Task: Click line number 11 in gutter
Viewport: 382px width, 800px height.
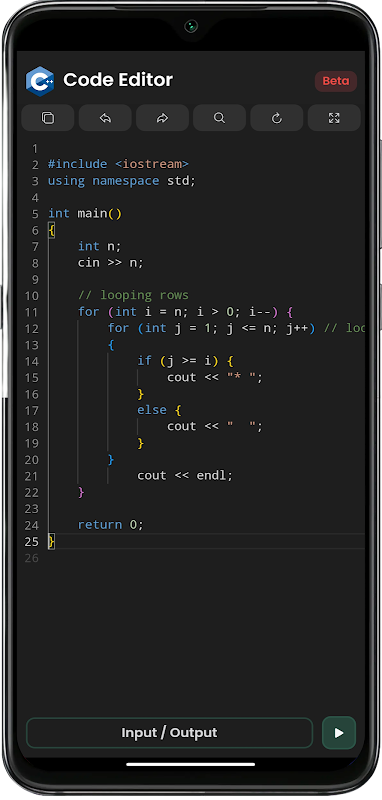Action: [32, 312]
